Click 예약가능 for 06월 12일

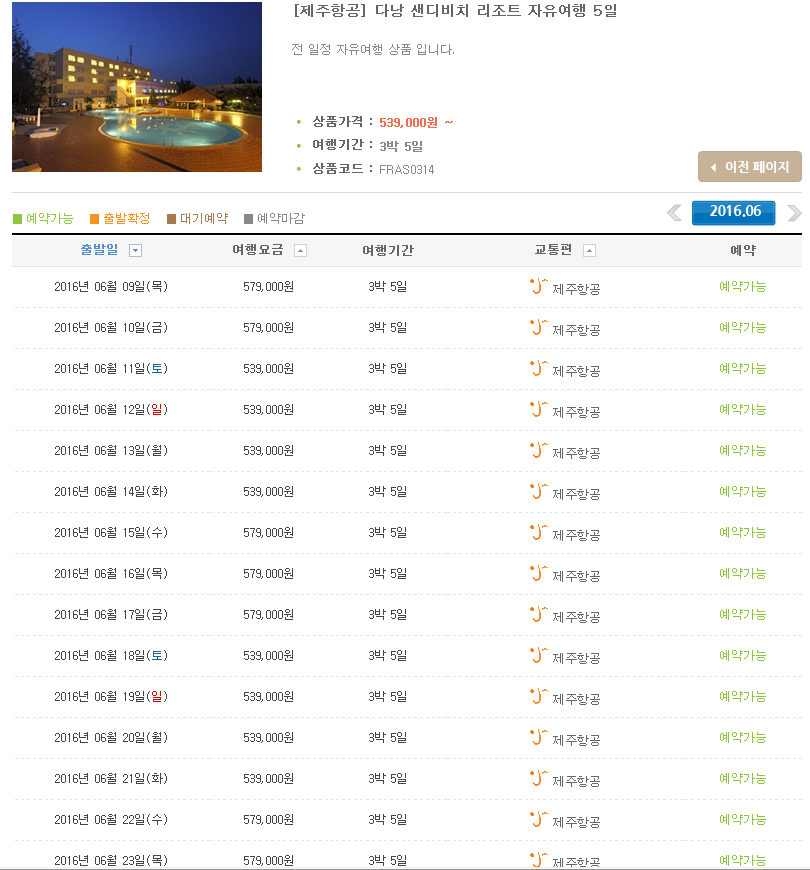[x=742, y=409]
